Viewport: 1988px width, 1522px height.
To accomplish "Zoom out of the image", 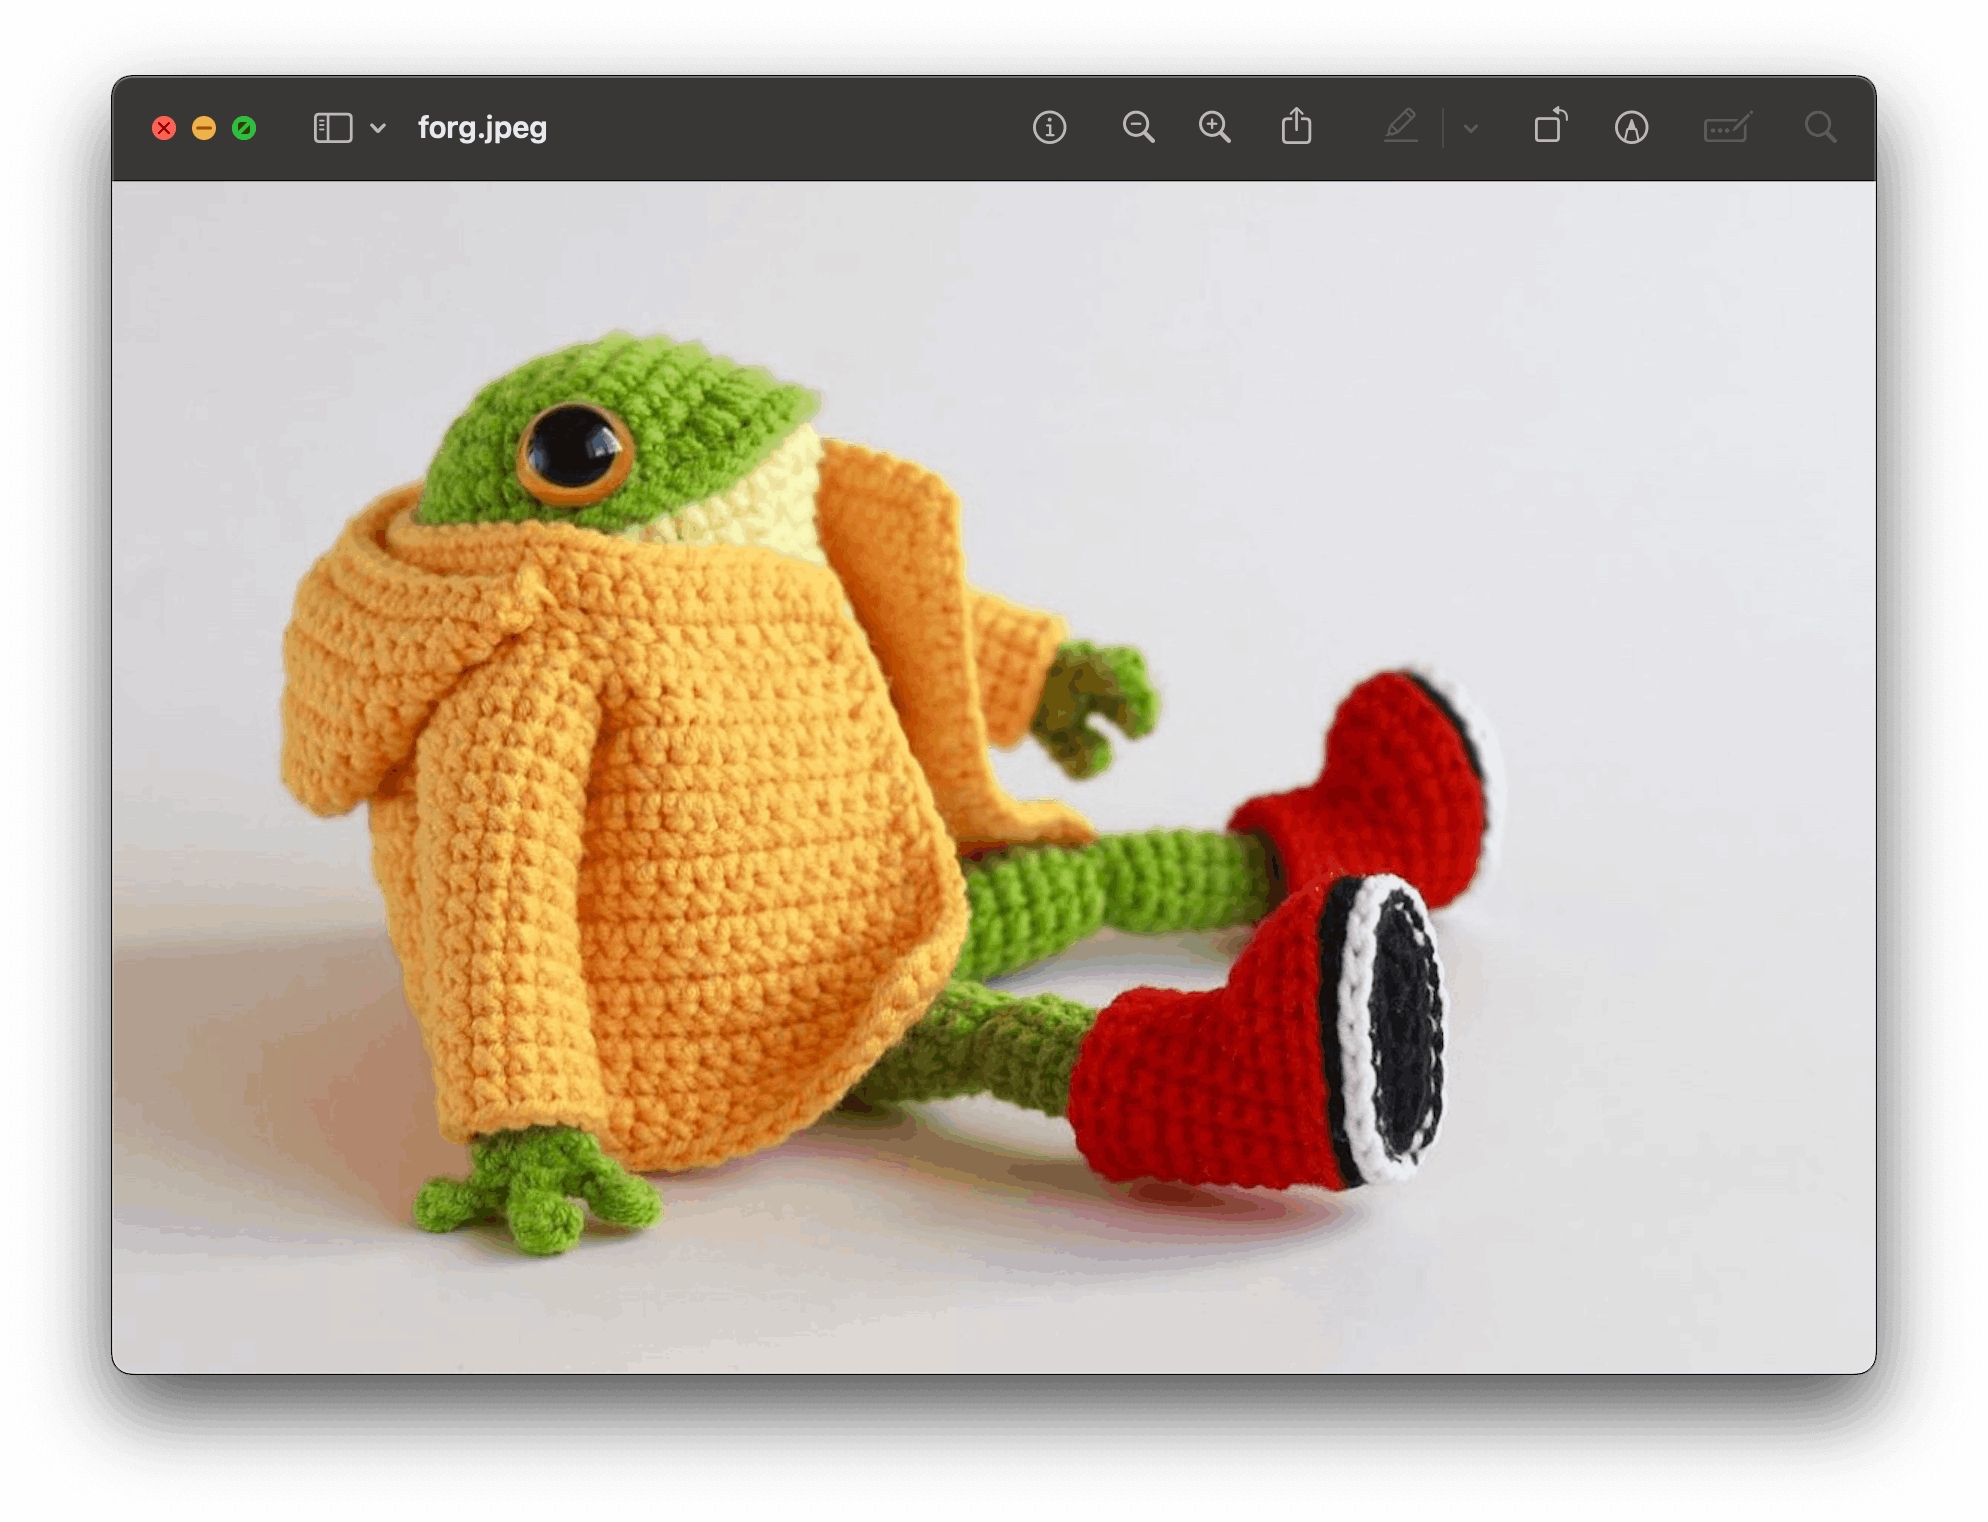I will [1138, 128].
